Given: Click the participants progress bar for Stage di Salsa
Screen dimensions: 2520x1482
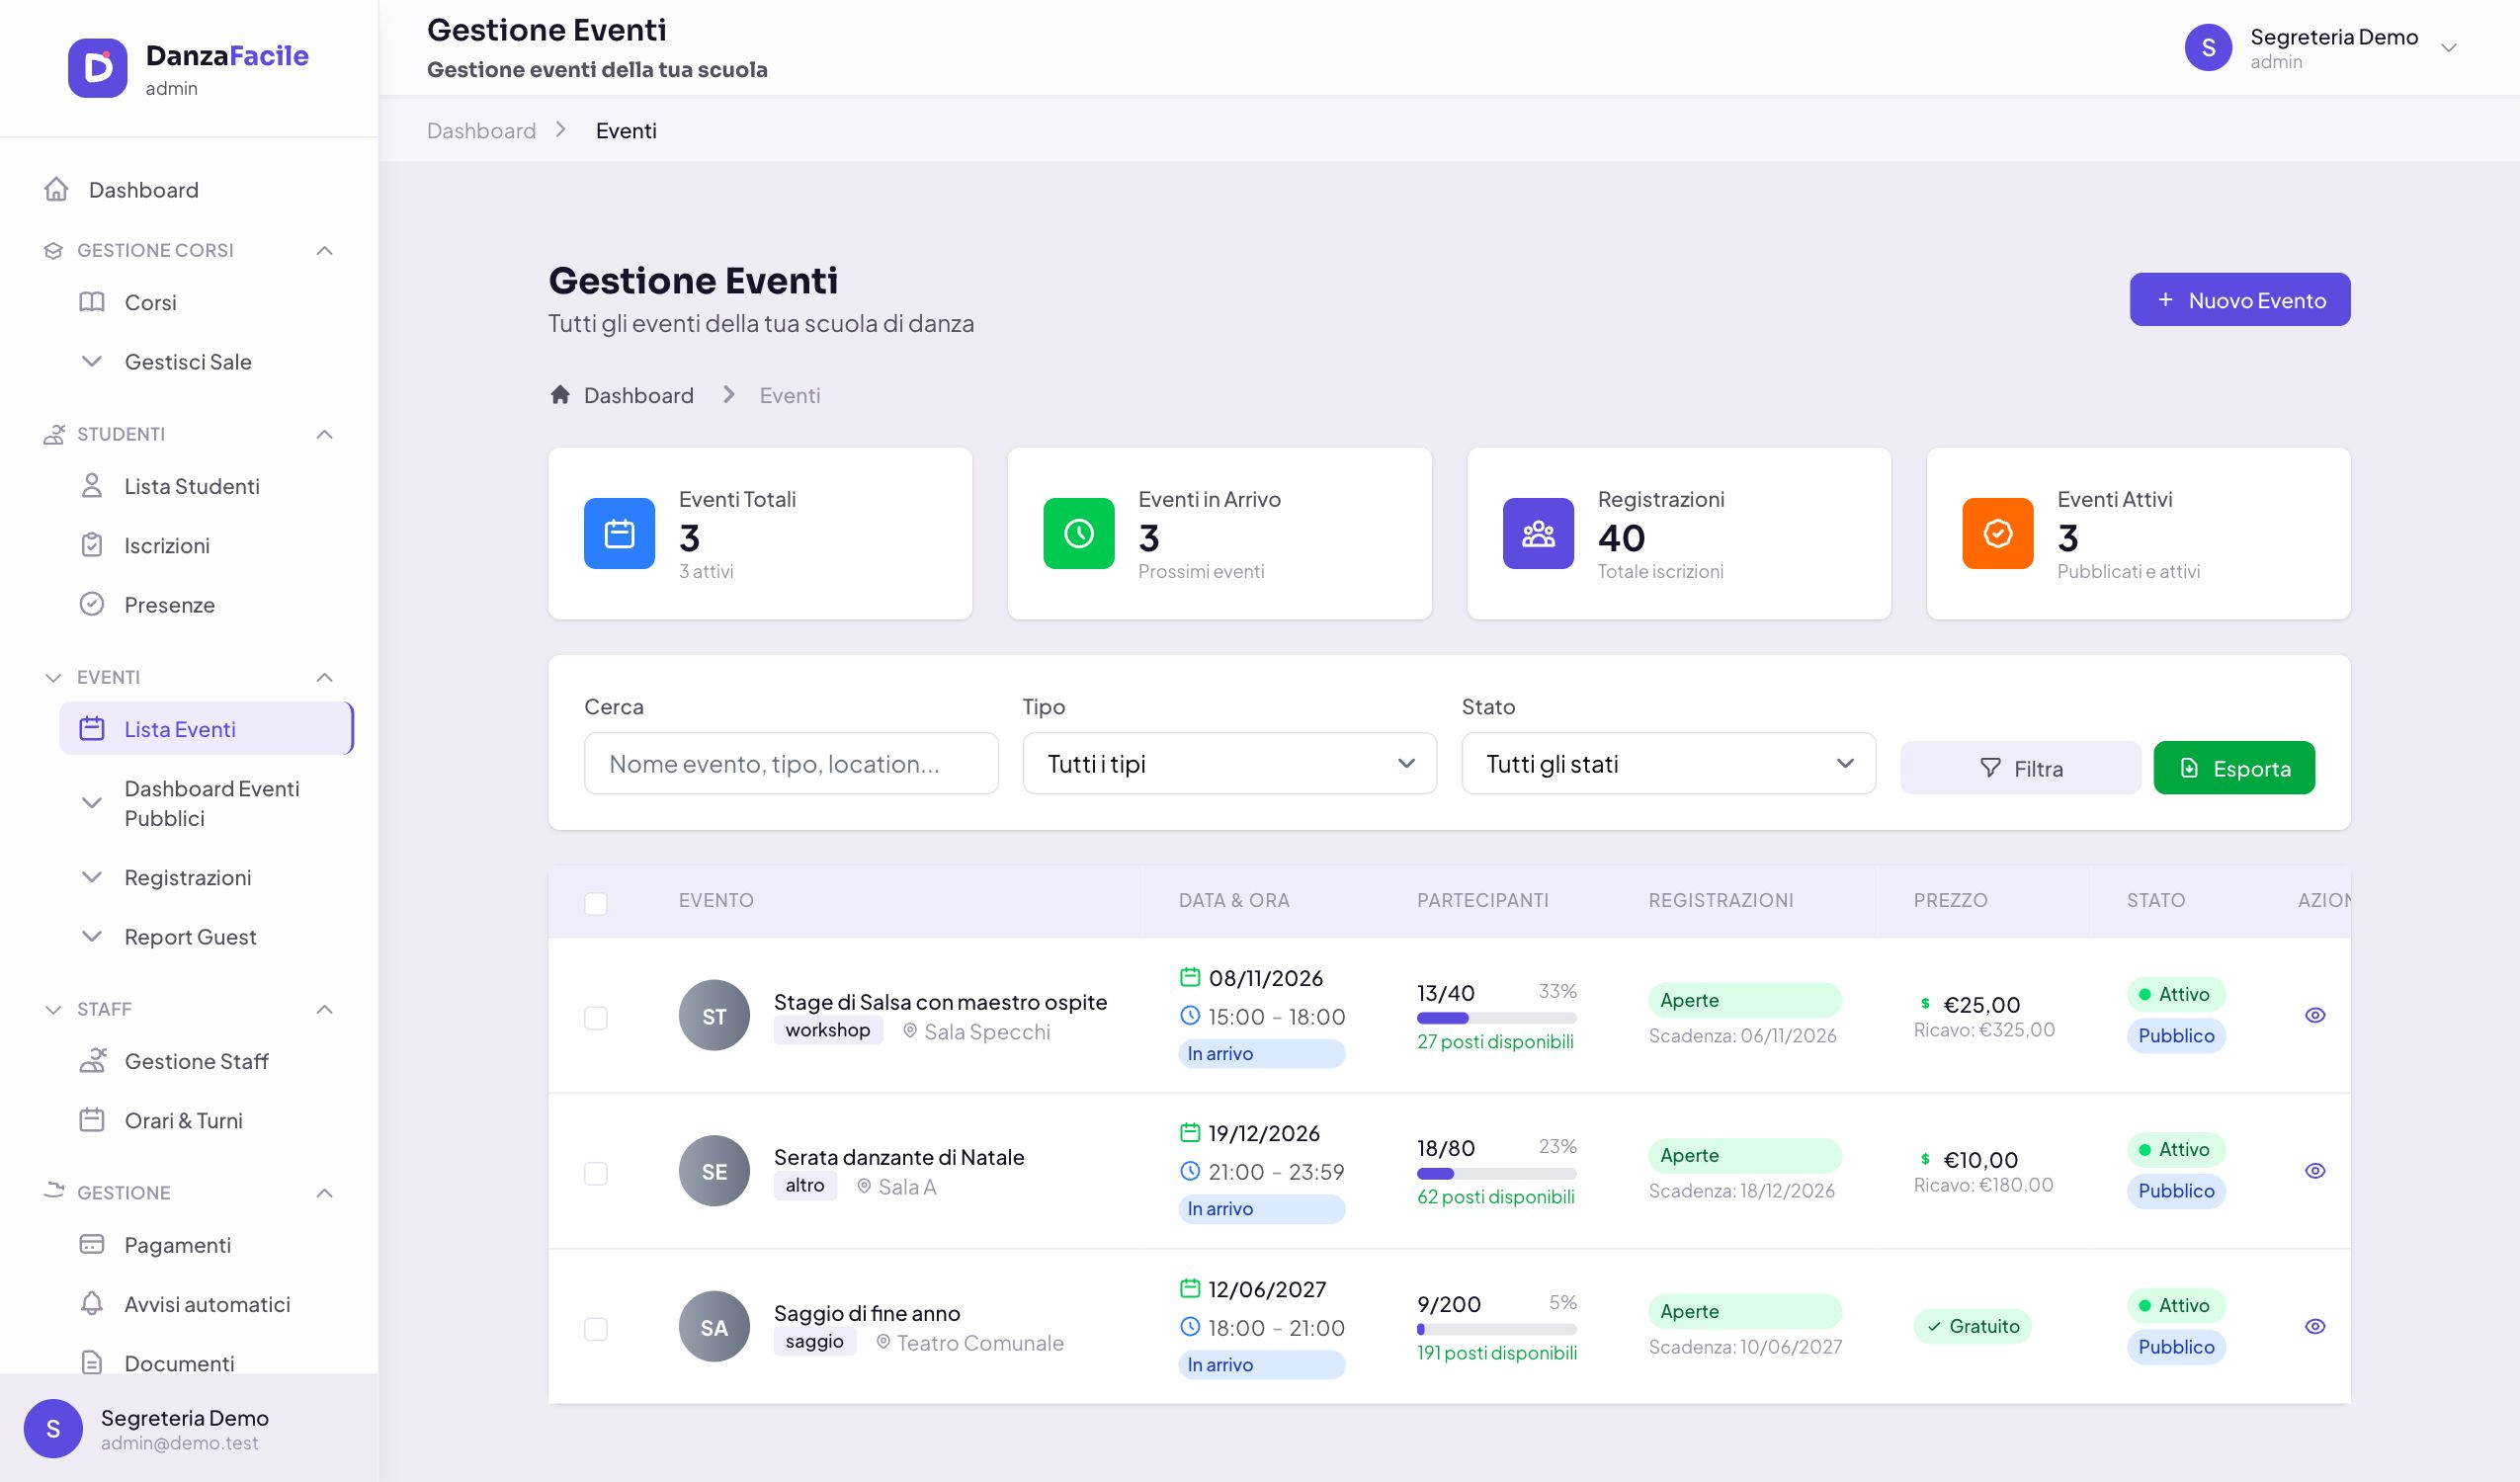Looking at the screenshot, I should point(1496,1019).
